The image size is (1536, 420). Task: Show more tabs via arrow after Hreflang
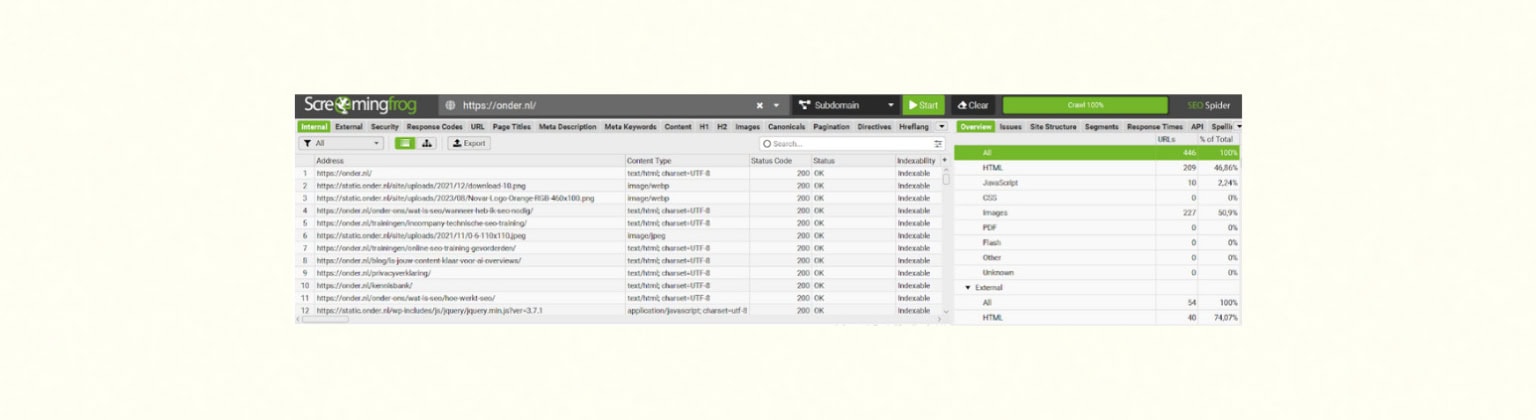tap(941, 127)
